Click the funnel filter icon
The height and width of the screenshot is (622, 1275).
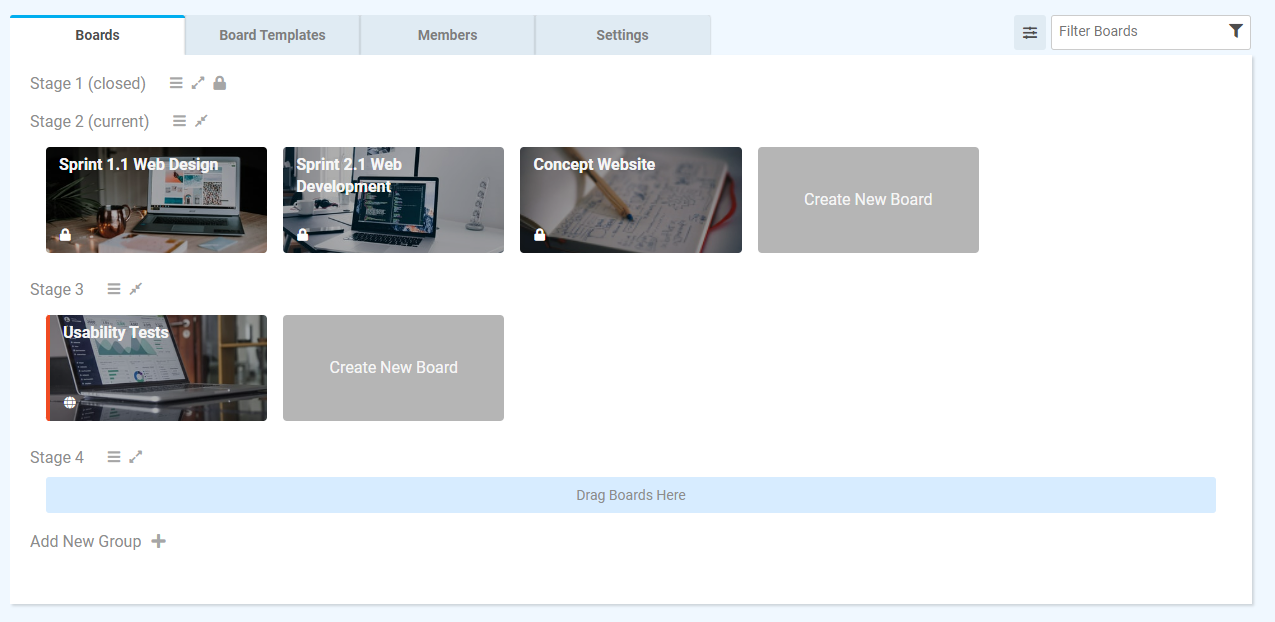coord(1236,31)
